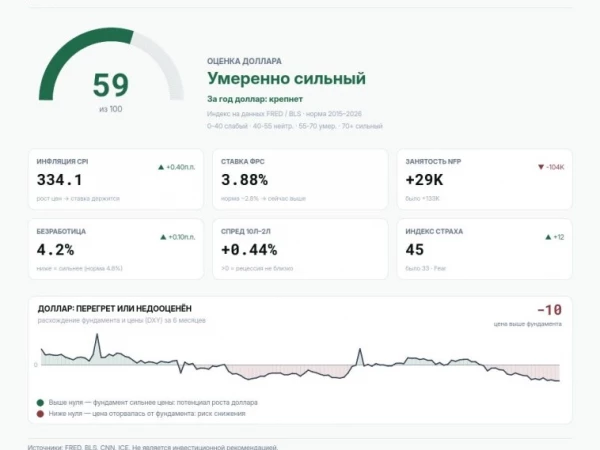Click the "было +133K" note in NFP card

pos(422,199)
